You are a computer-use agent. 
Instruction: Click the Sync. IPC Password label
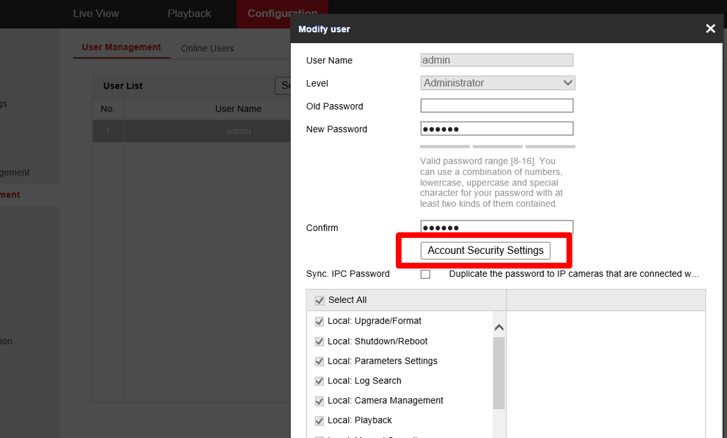tap(348, 274)
